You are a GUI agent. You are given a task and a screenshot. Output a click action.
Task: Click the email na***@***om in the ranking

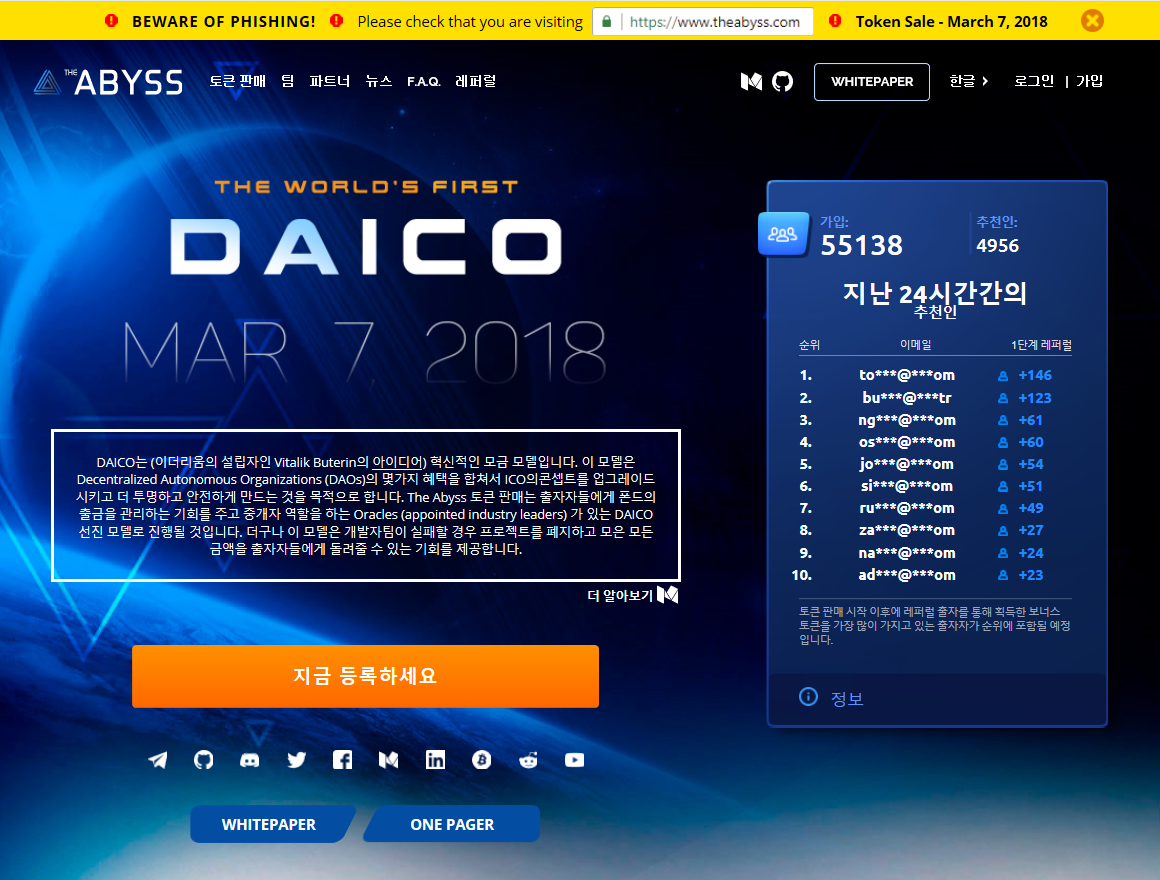[907, 552]
